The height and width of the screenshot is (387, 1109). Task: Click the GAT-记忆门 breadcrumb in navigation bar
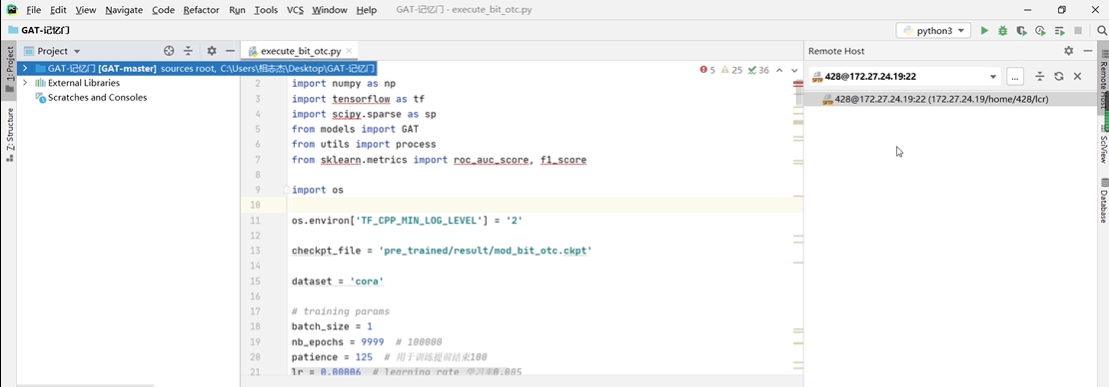point(40,30)
